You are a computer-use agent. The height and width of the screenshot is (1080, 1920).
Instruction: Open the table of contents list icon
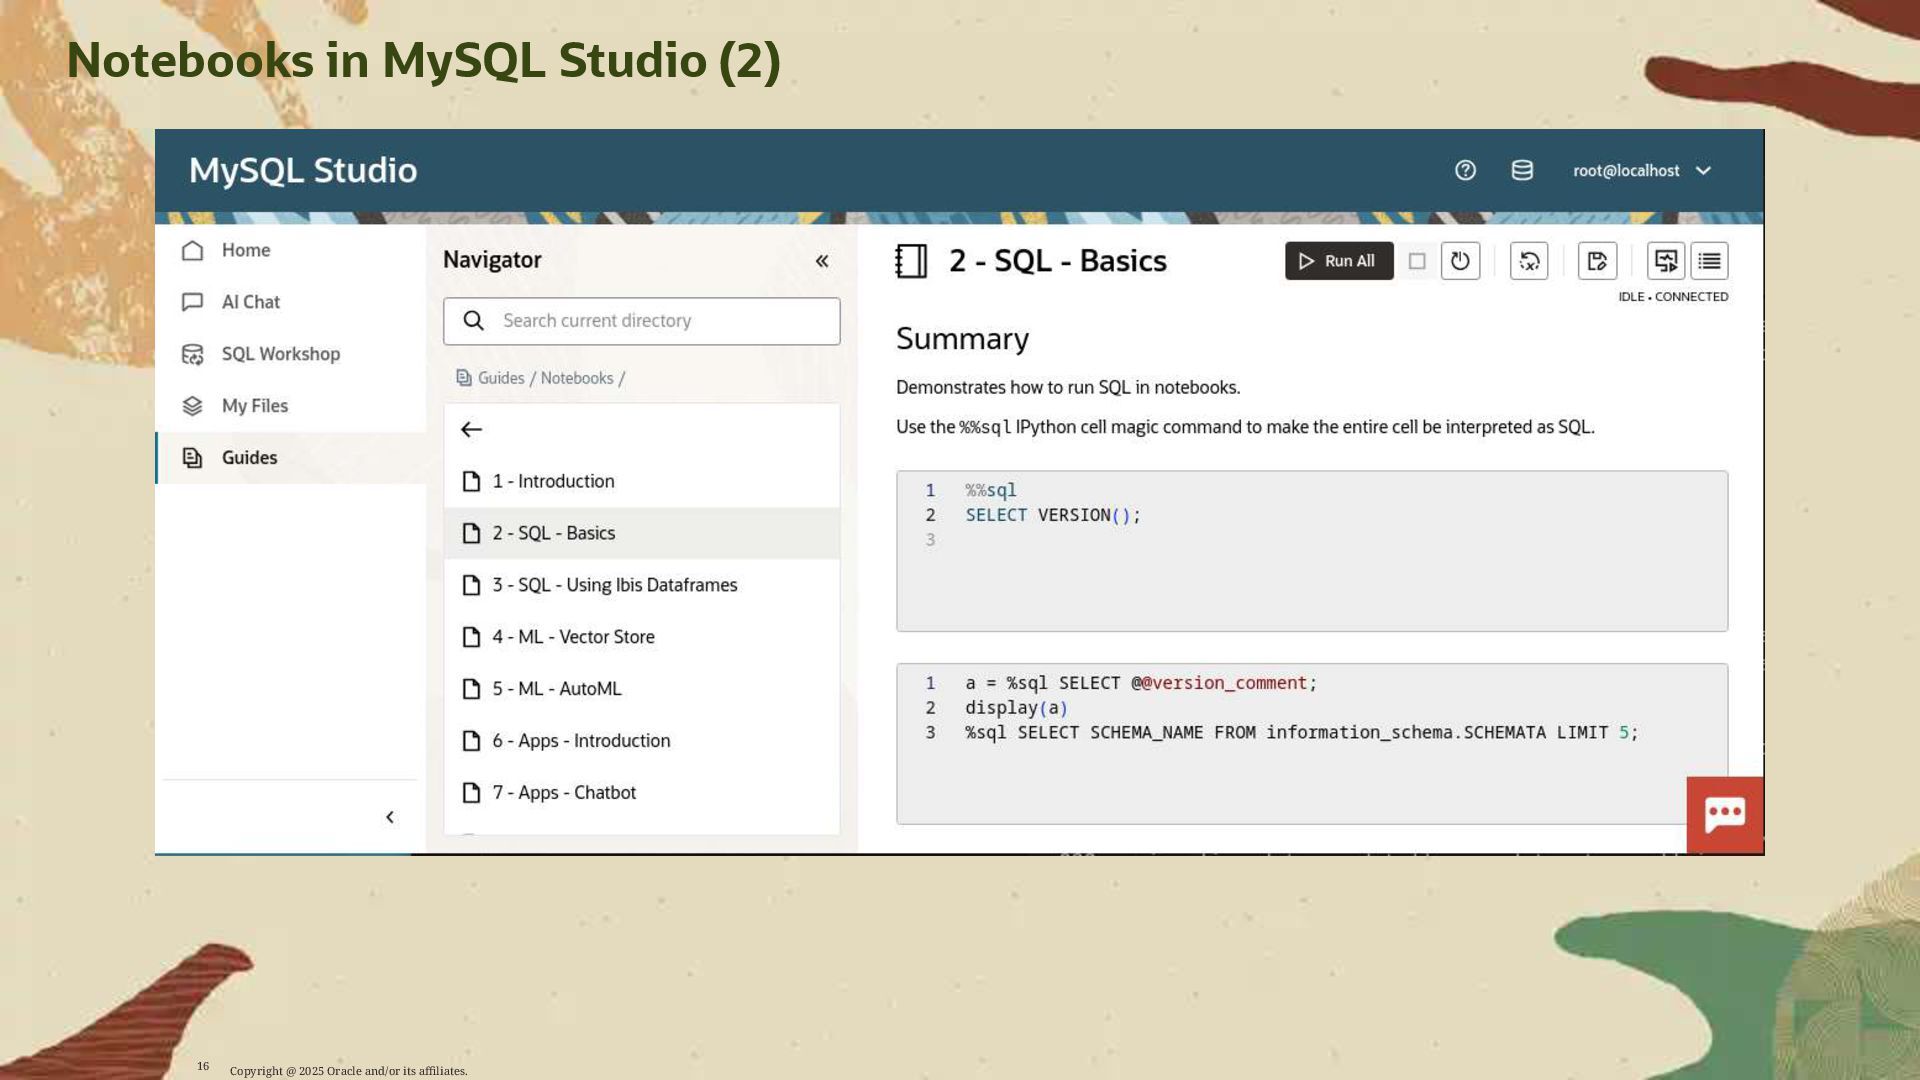point(1709,261)
